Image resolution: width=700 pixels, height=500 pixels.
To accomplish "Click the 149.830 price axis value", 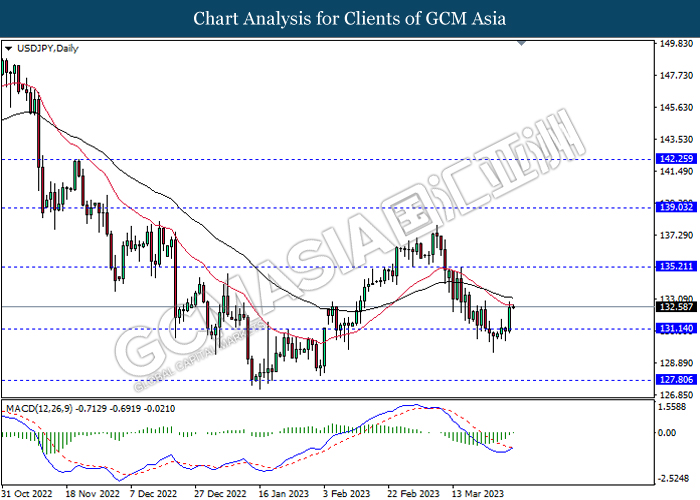I will (x=676, y=44).
